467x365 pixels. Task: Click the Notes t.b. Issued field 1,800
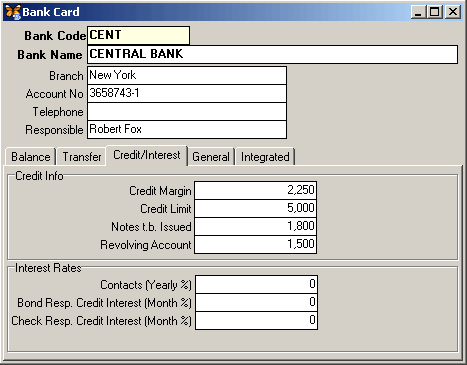255,226
